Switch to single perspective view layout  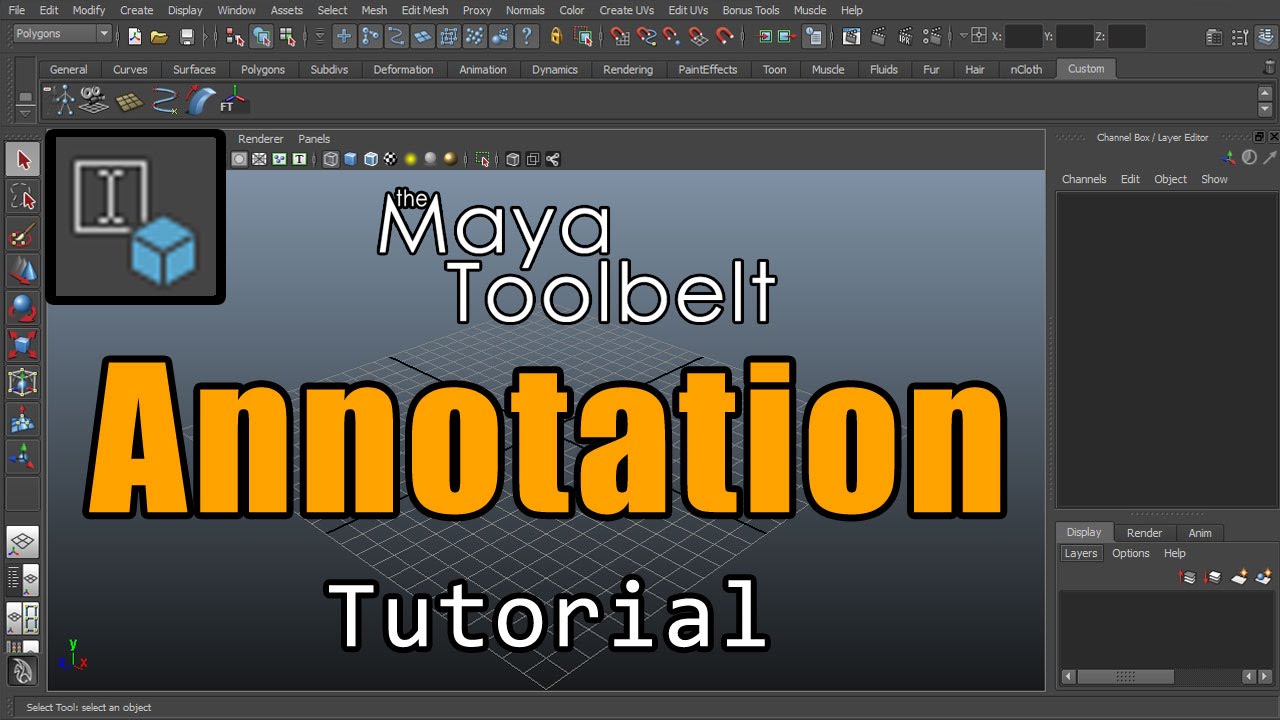[x=23, y=542]
